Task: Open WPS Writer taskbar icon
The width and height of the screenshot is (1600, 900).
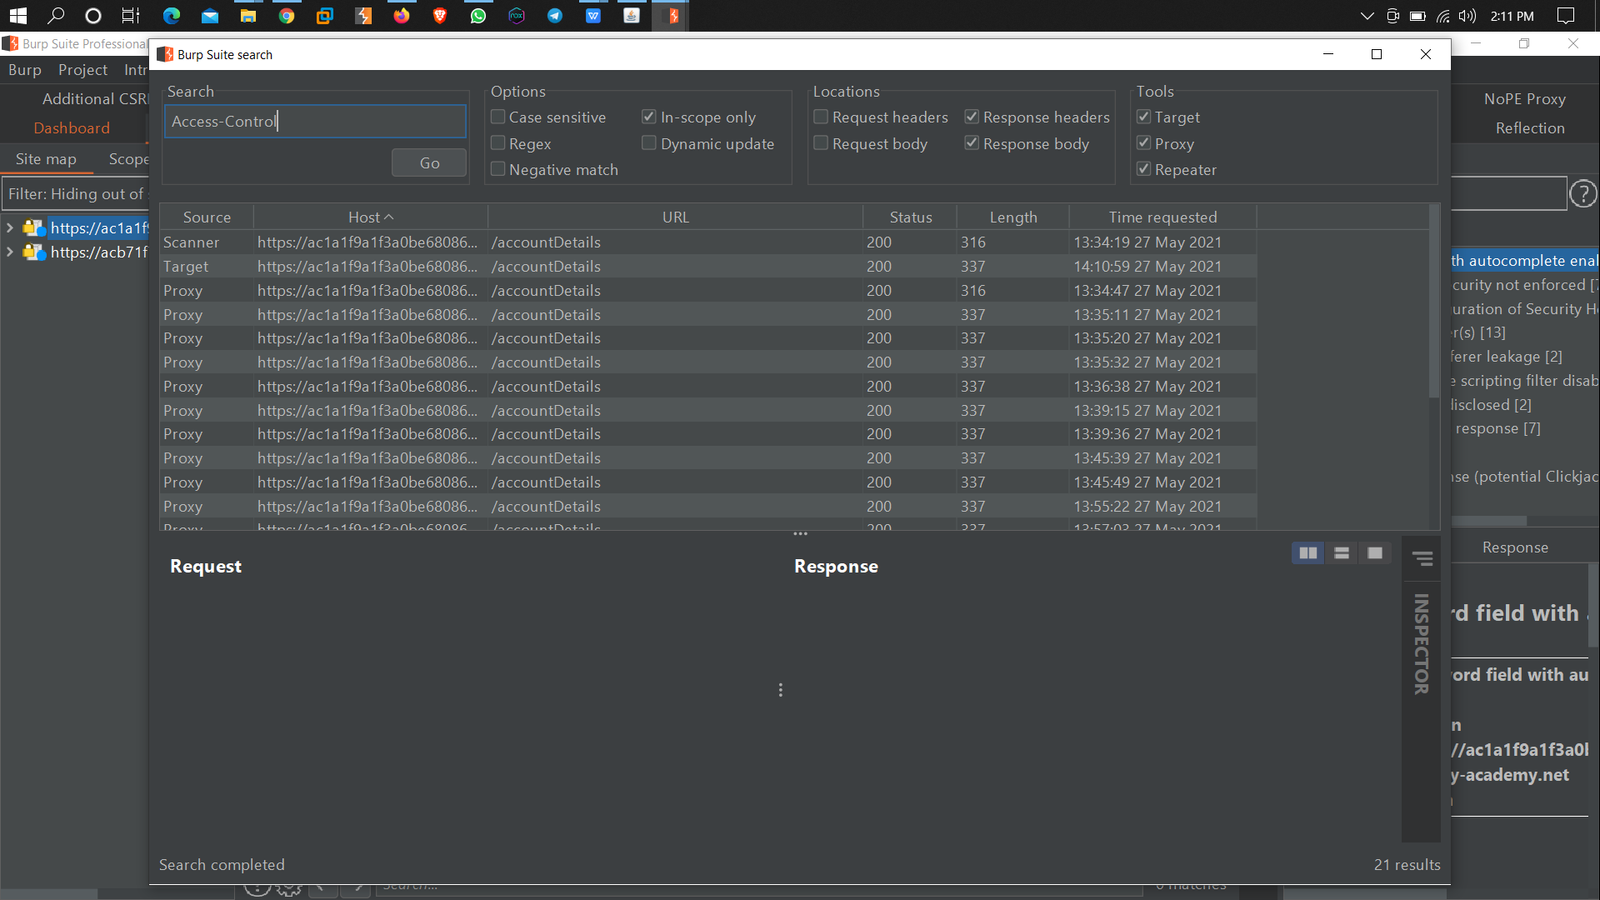Action: coord(593,16)
